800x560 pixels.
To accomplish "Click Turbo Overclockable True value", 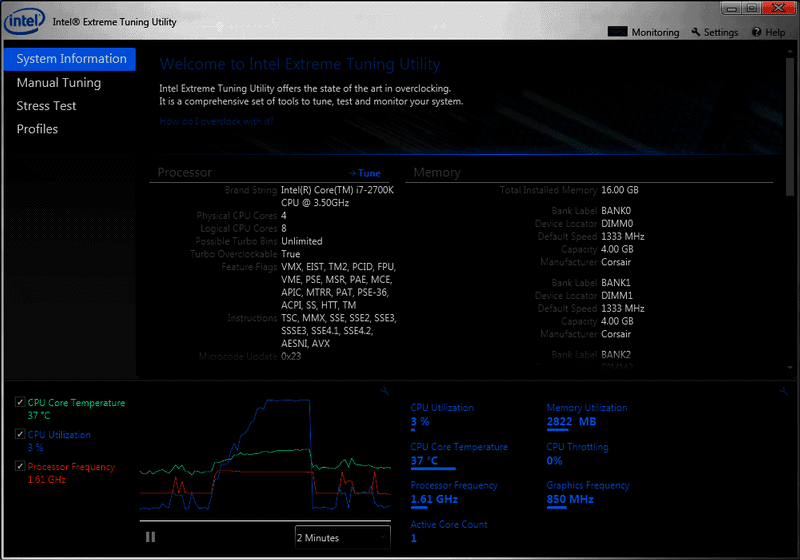I will click(x=290, y=254).
